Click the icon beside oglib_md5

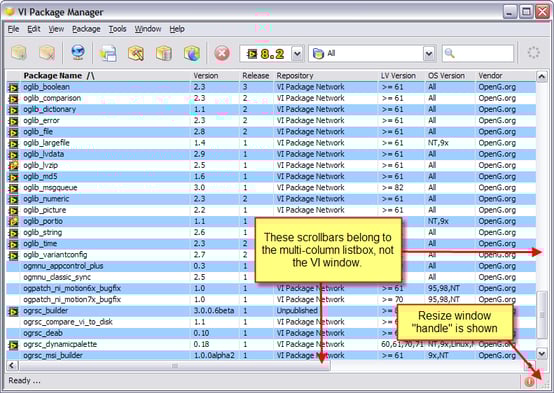point(13,177)
